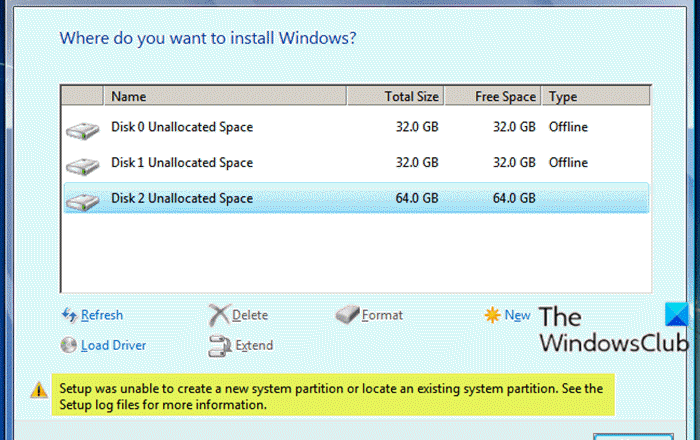Open the Load Driver link
The image size is (700, 440).
tap(113, 345)
